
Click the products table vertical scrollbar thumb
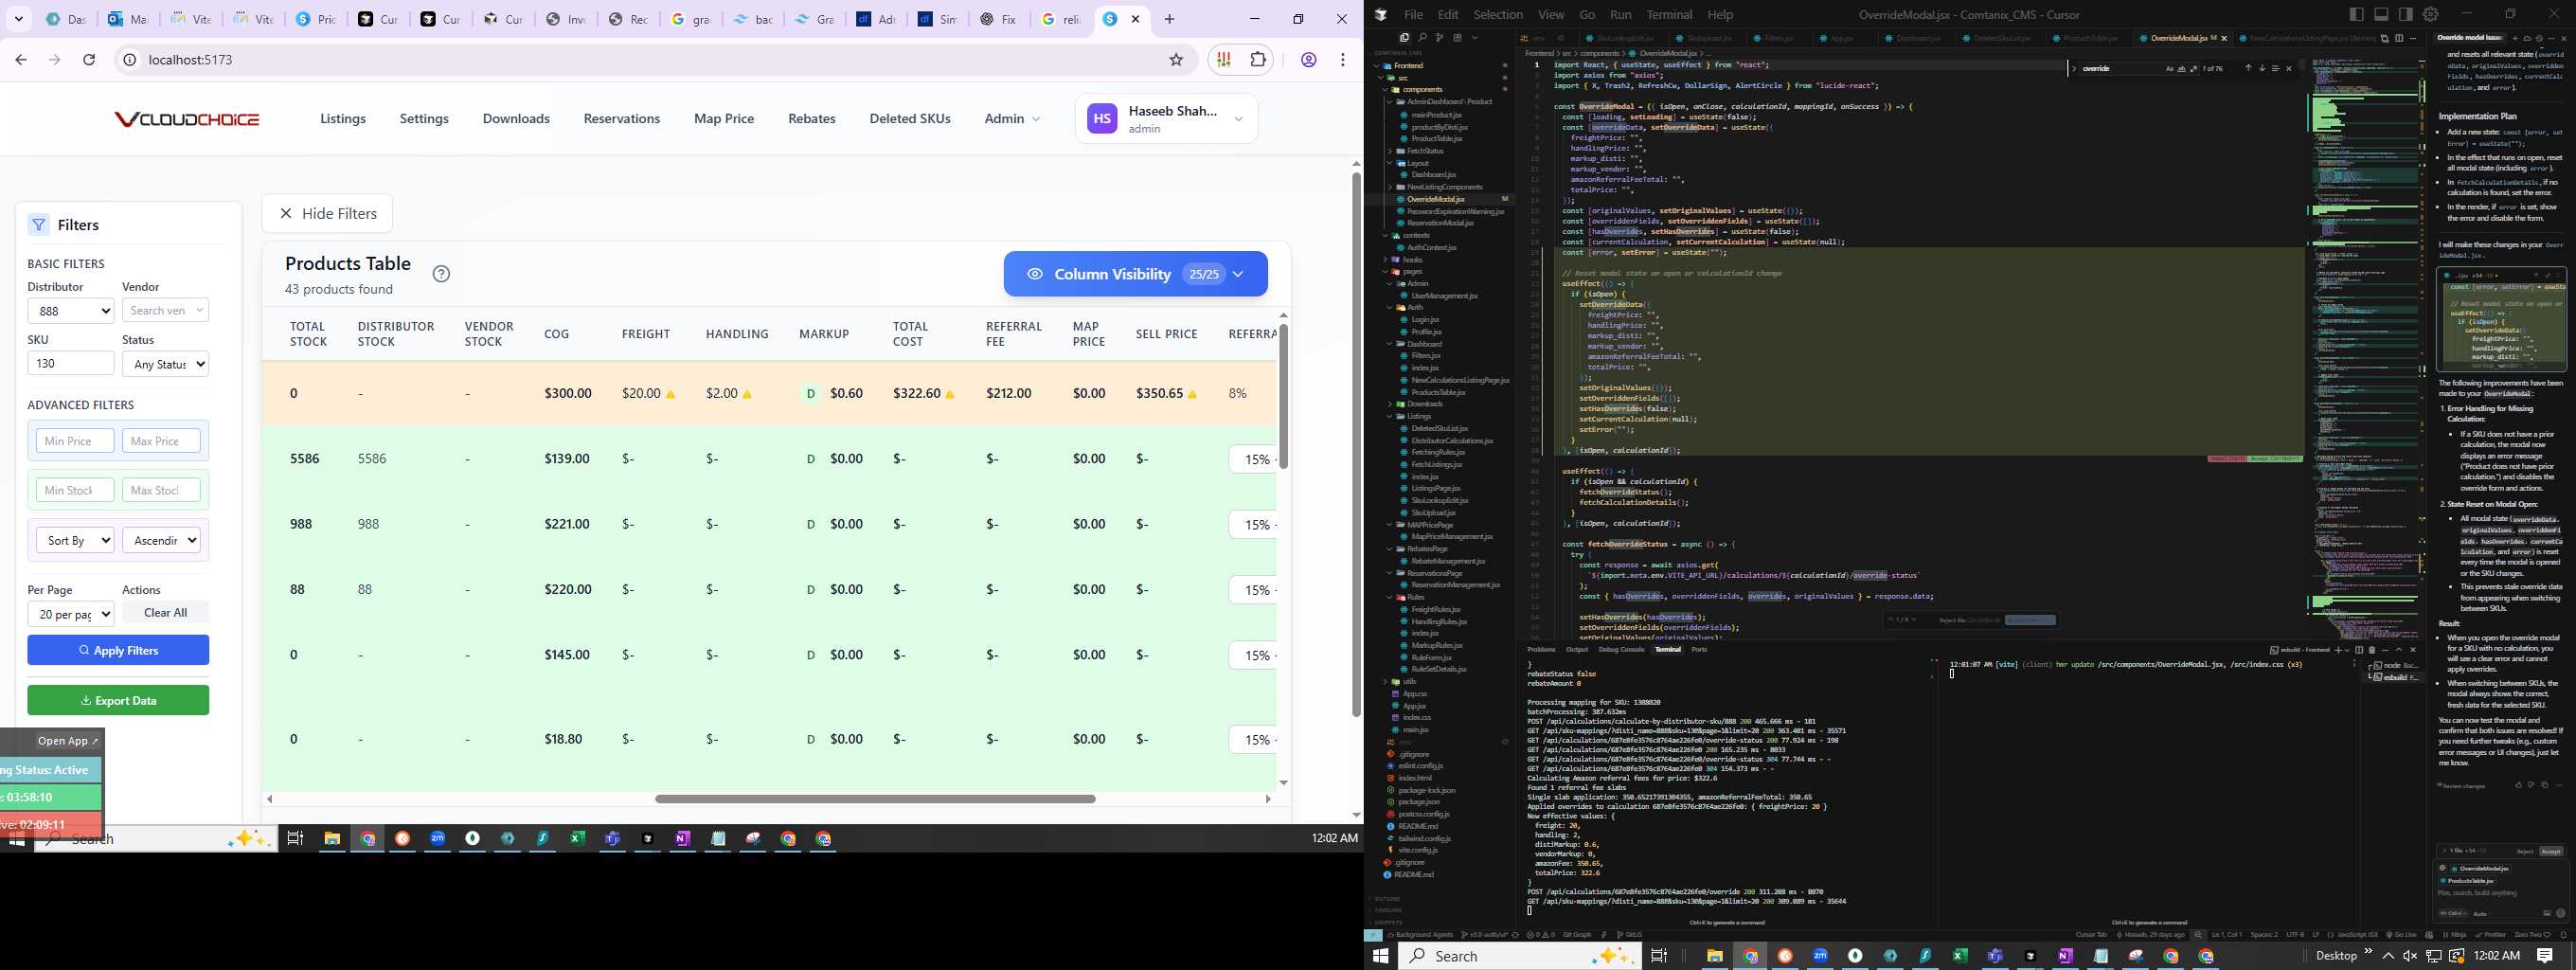(x=1283, y=396)
